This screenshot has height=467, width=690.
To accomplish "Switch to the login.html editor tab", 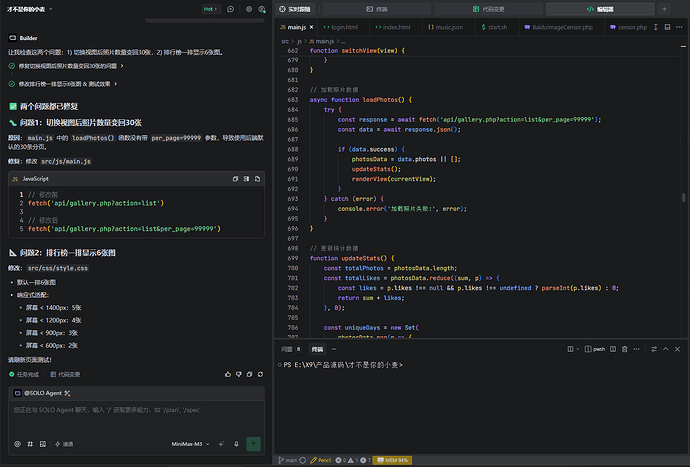I will 341,27.
